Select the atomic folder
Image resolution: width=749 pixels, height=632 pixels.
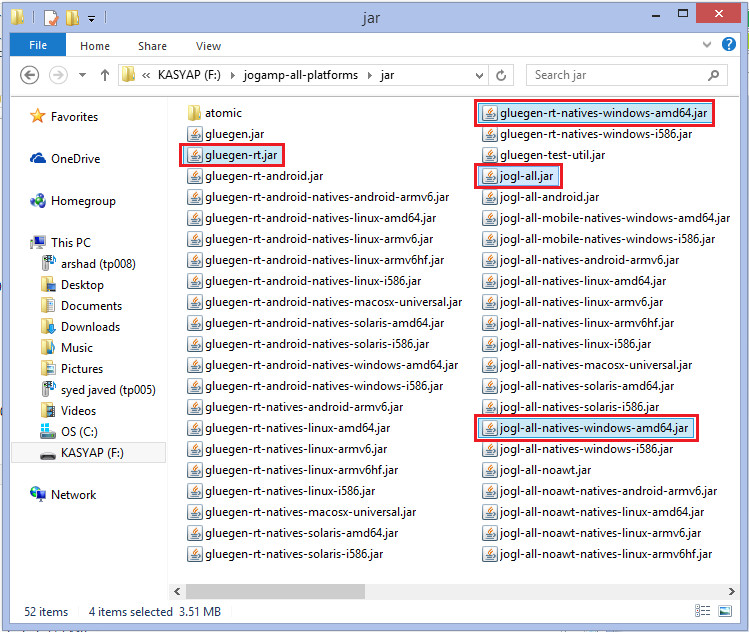[223, 113]
